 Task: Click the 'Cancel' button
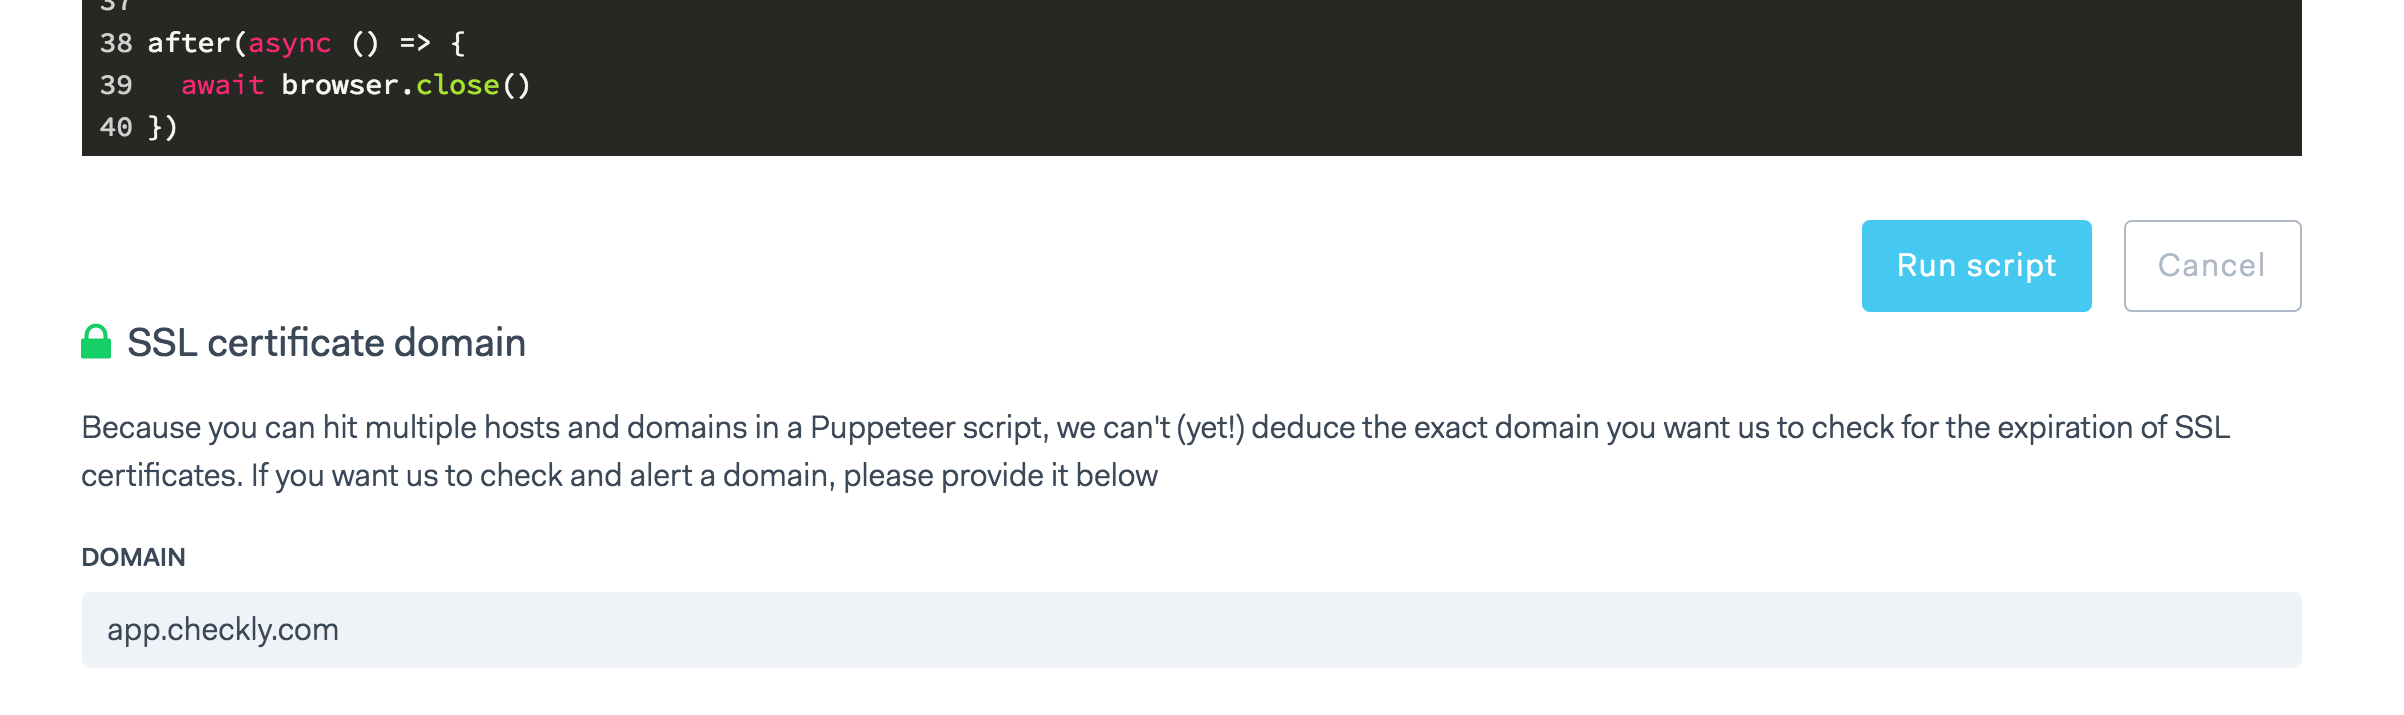(x=2211, y=265)
